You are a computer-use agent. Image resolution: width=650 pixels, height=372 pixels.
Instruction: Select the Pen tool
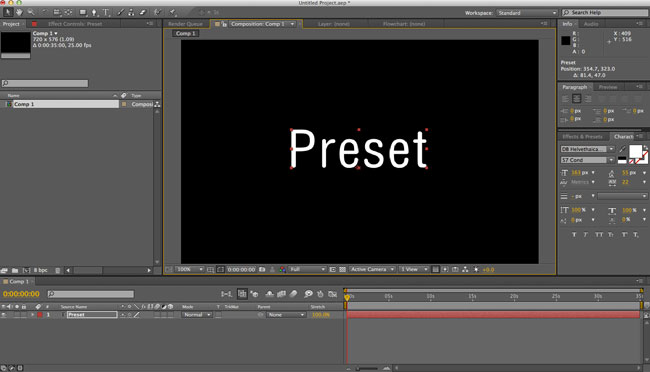click(94, 12)
